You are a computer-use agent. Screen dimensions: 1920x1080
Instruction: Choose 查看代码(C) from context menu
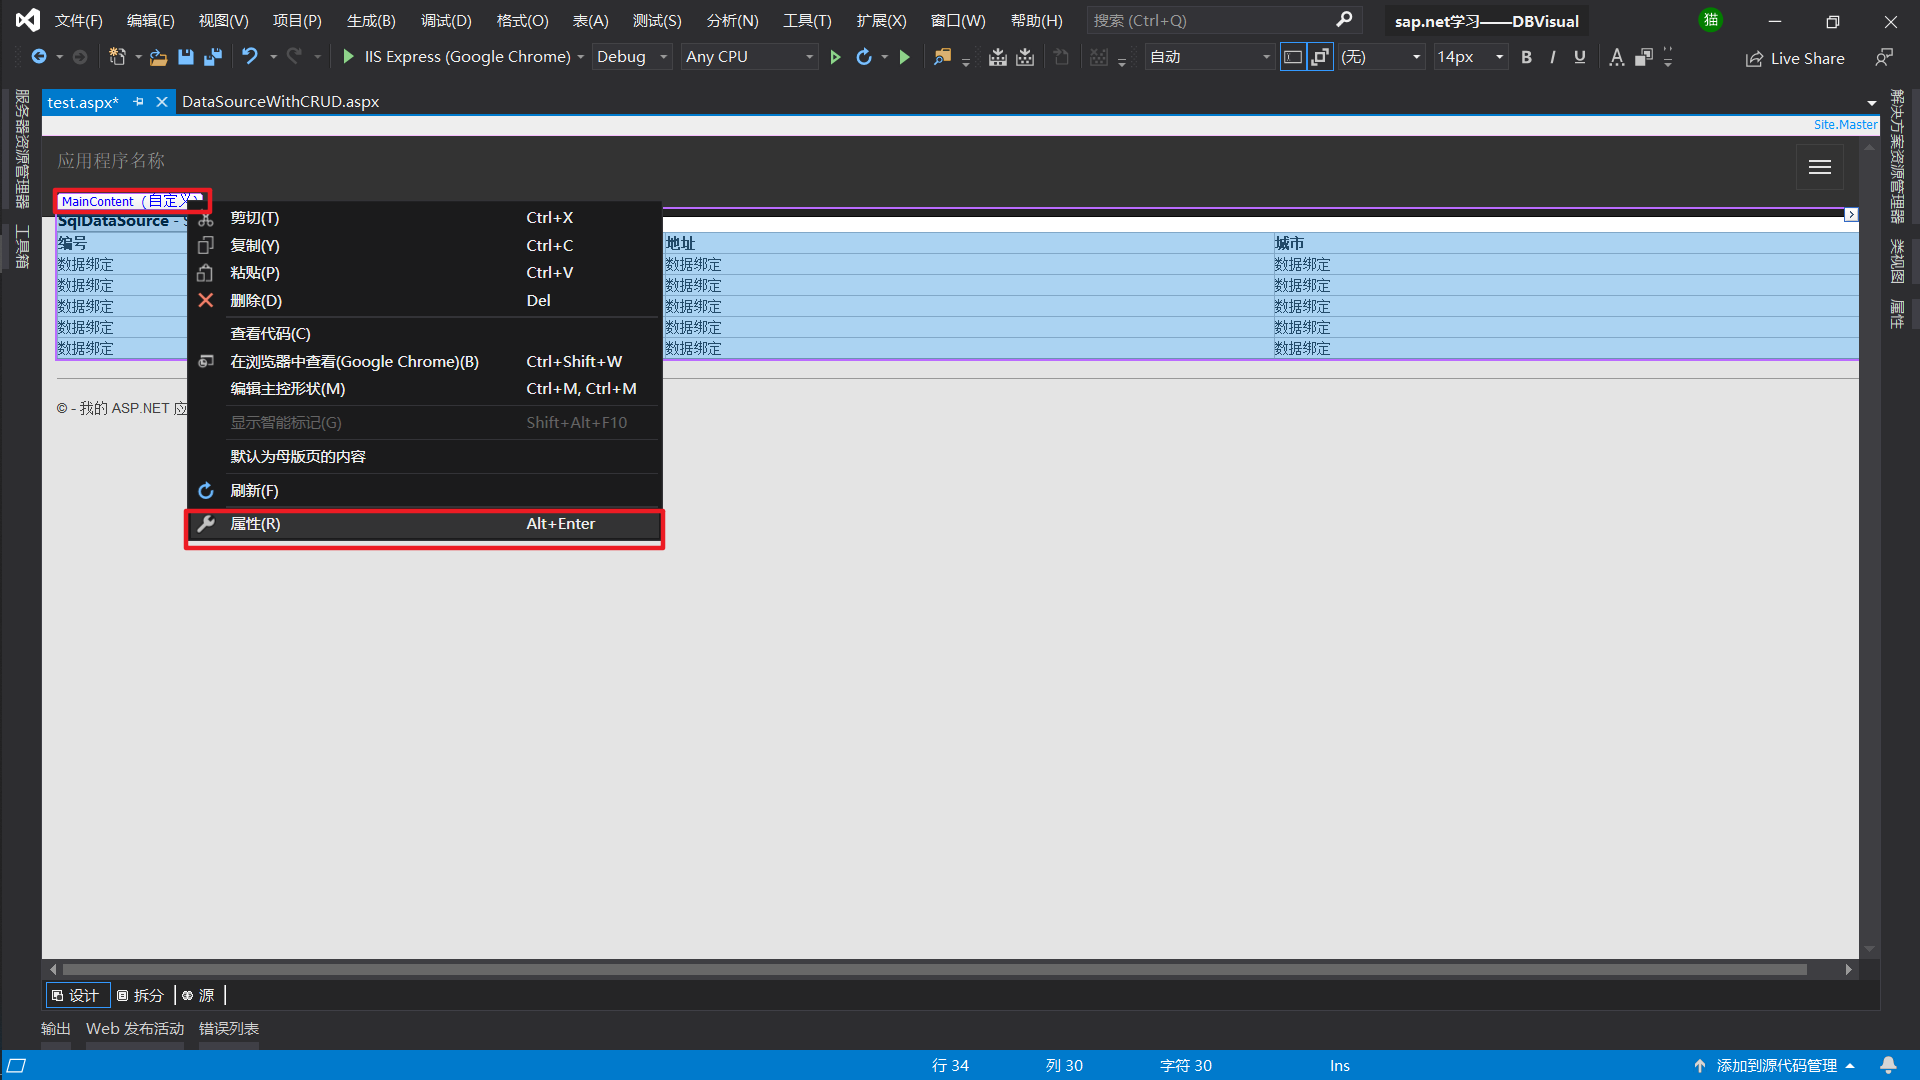click(425, 334)
